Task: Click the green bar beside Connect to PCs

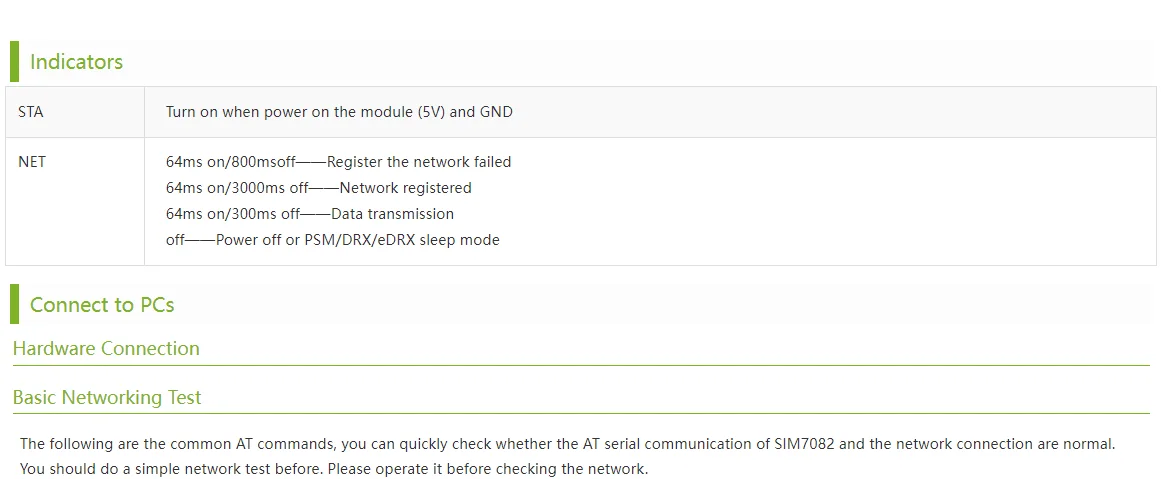Action: (14, 304)
